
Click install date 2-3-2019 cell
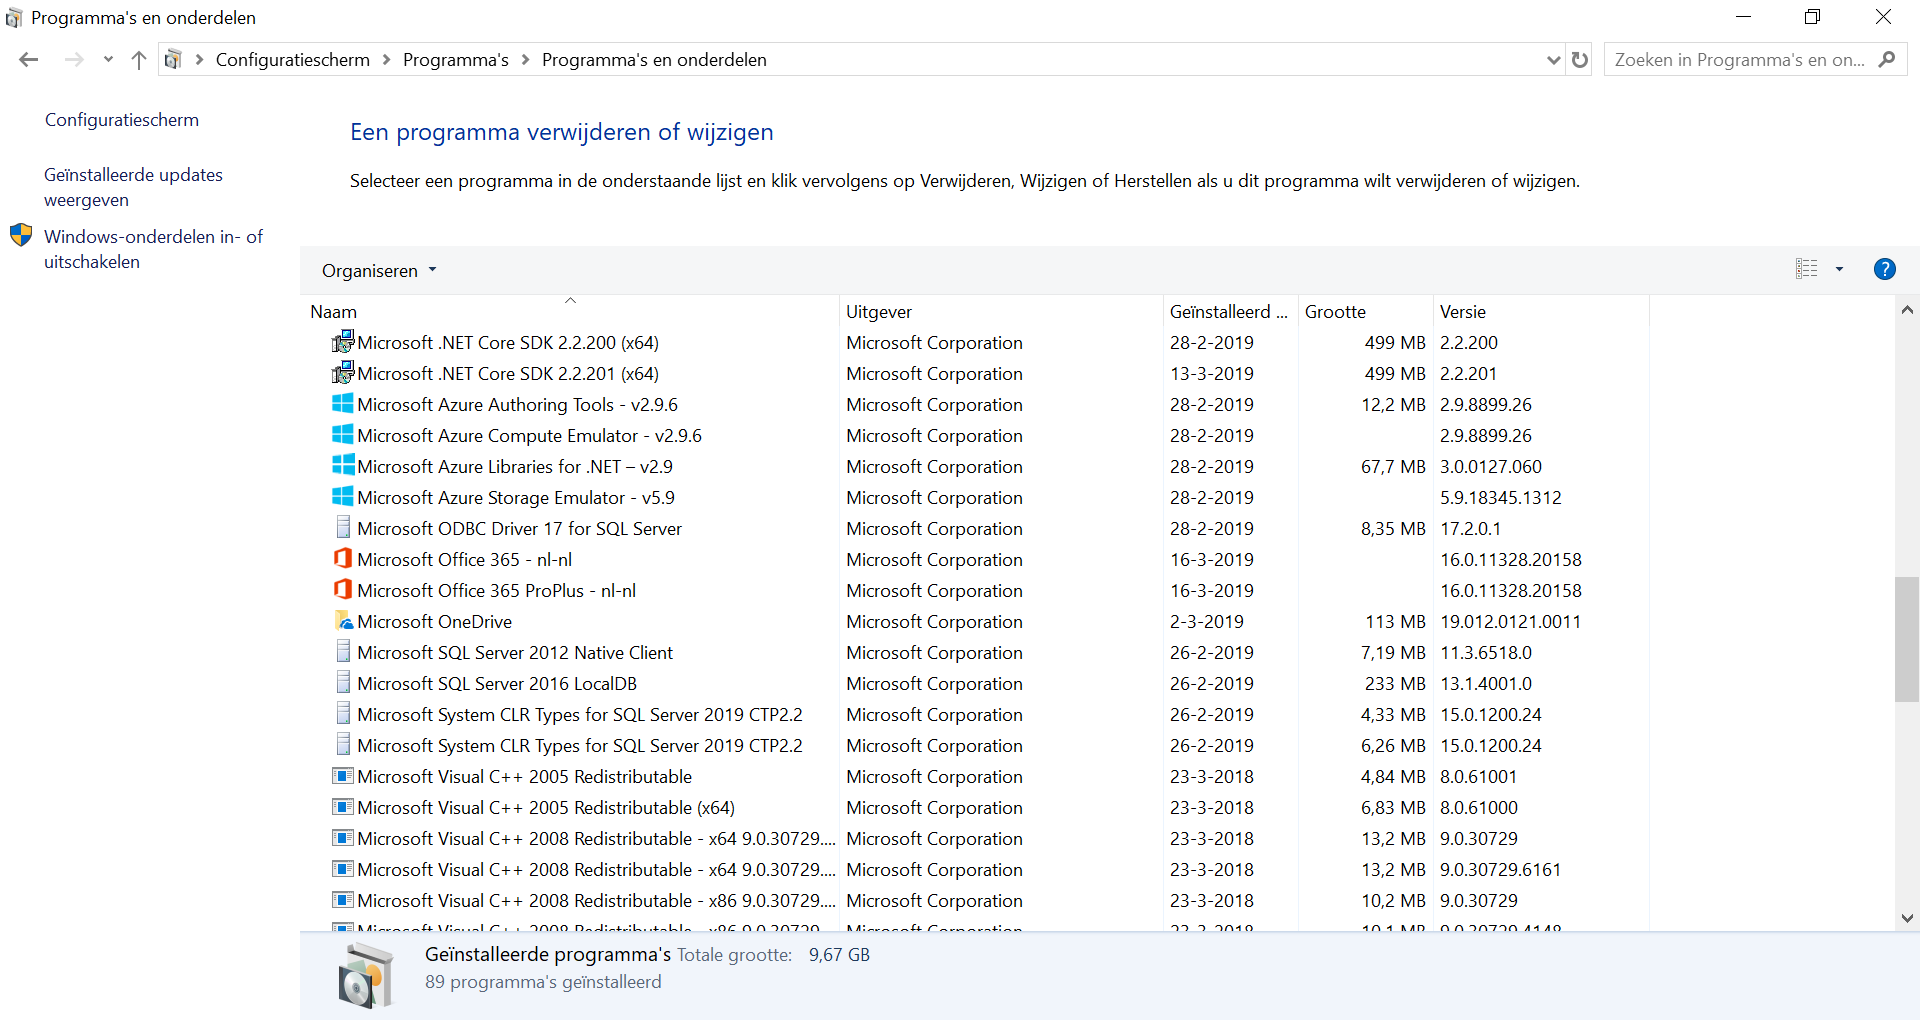coord(1207,621)
